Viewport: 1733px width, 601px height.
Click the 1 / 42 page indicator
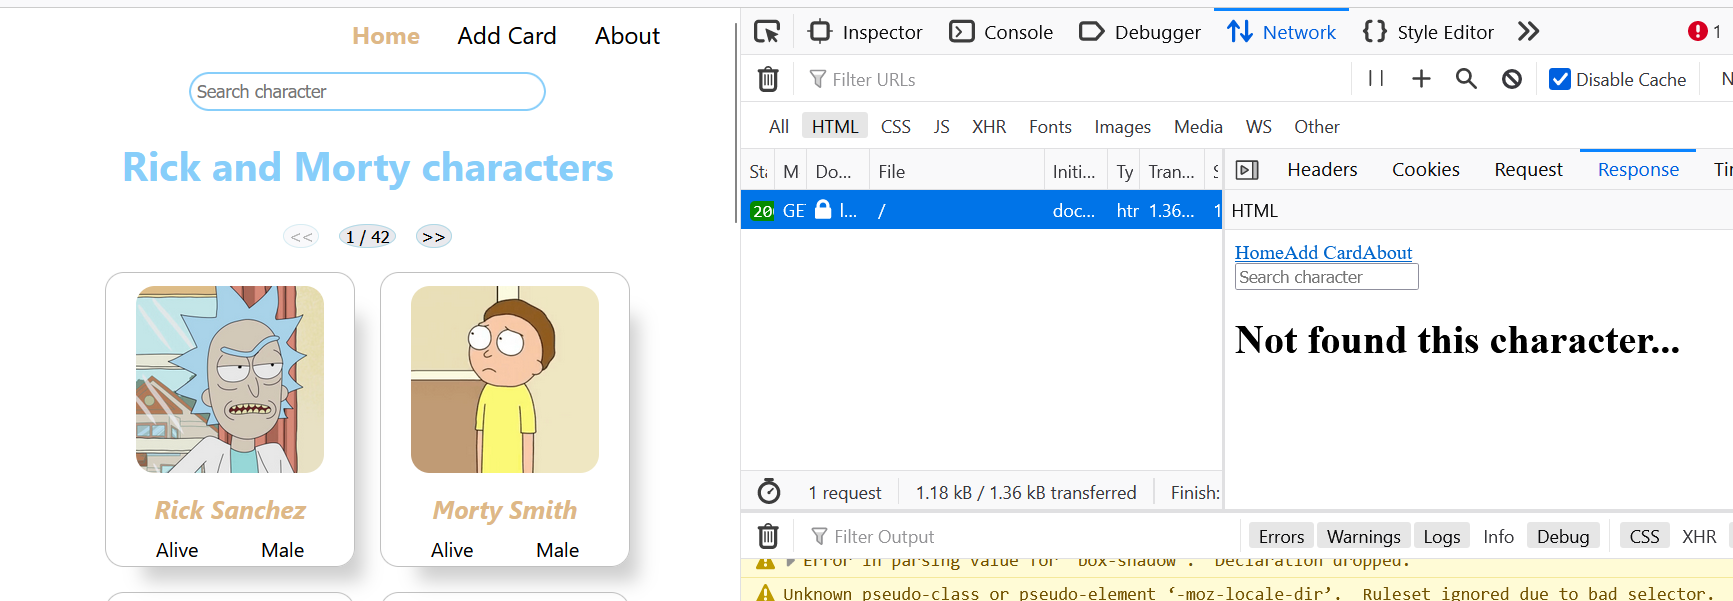pyautogui.click(x=367, y=237)
